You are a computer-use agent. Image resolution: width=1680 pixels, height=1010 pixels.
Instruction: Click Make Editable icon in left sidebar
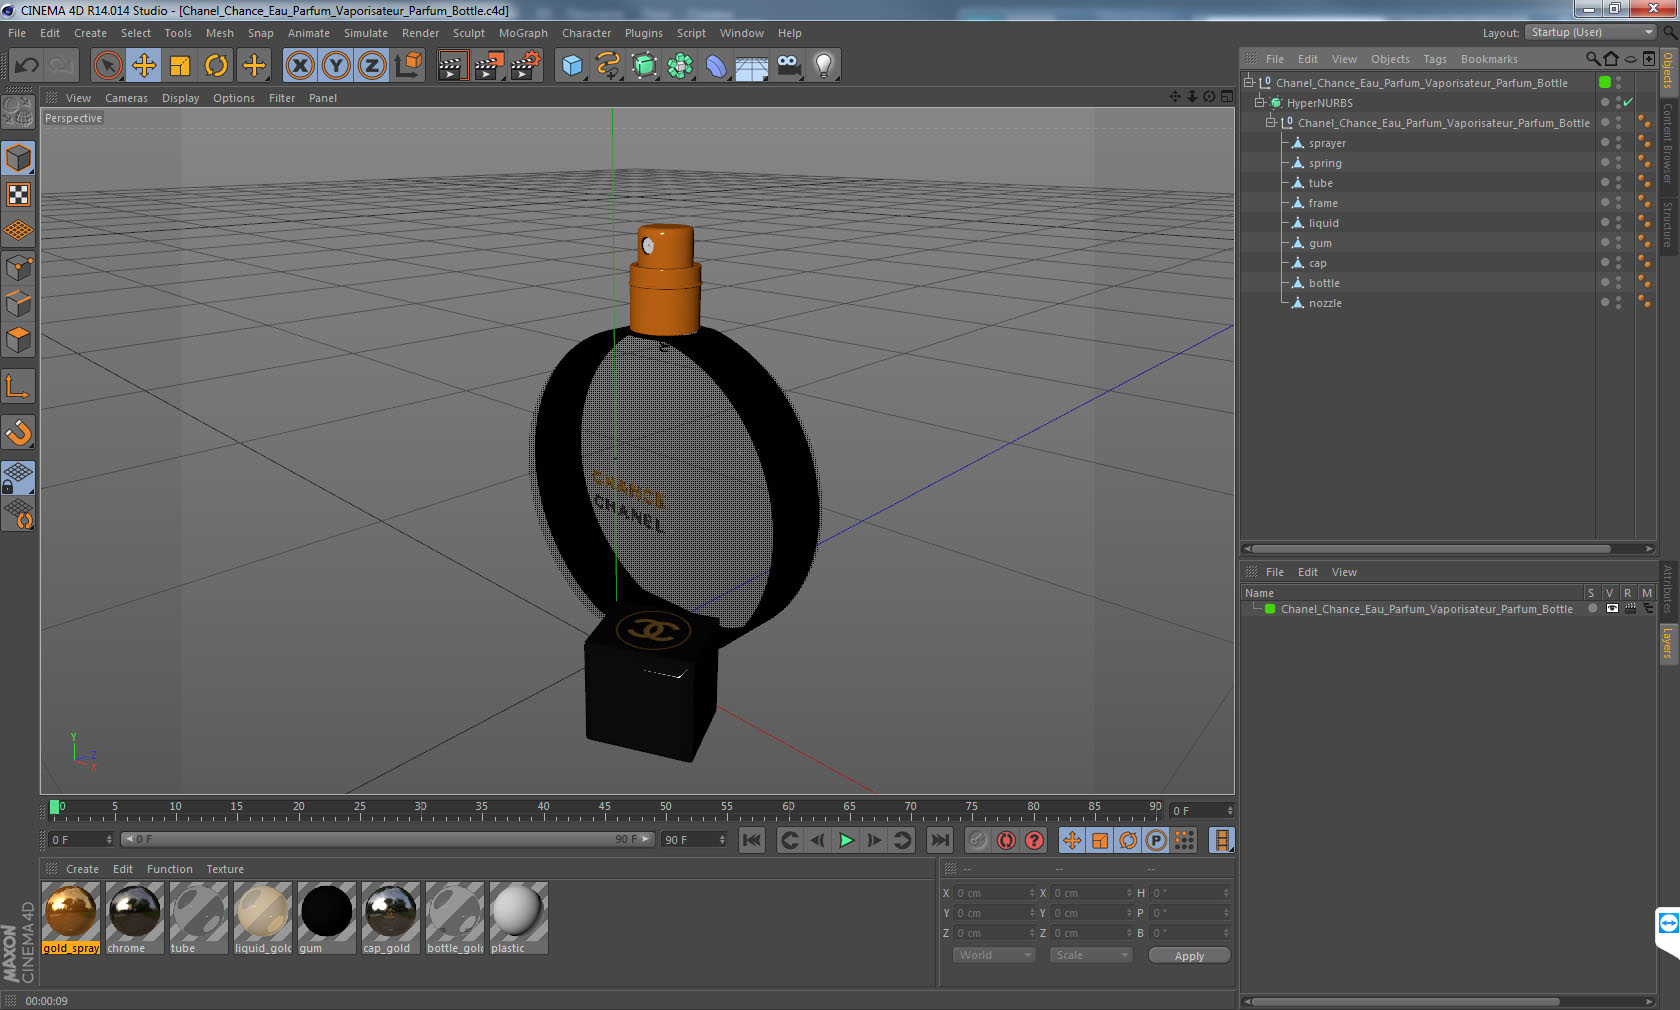18,113
